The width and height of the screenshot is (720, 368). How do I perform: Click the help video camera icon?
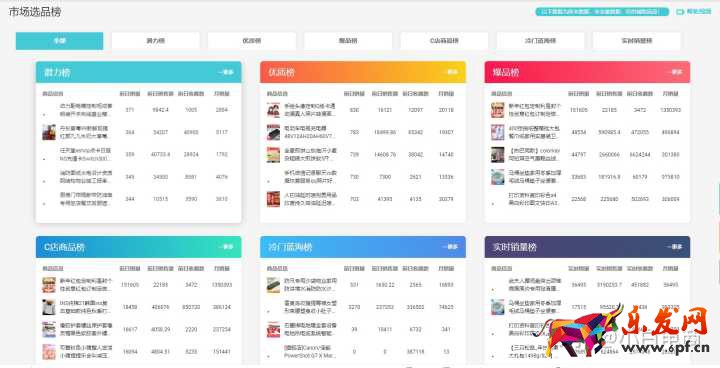click(680, 12)
